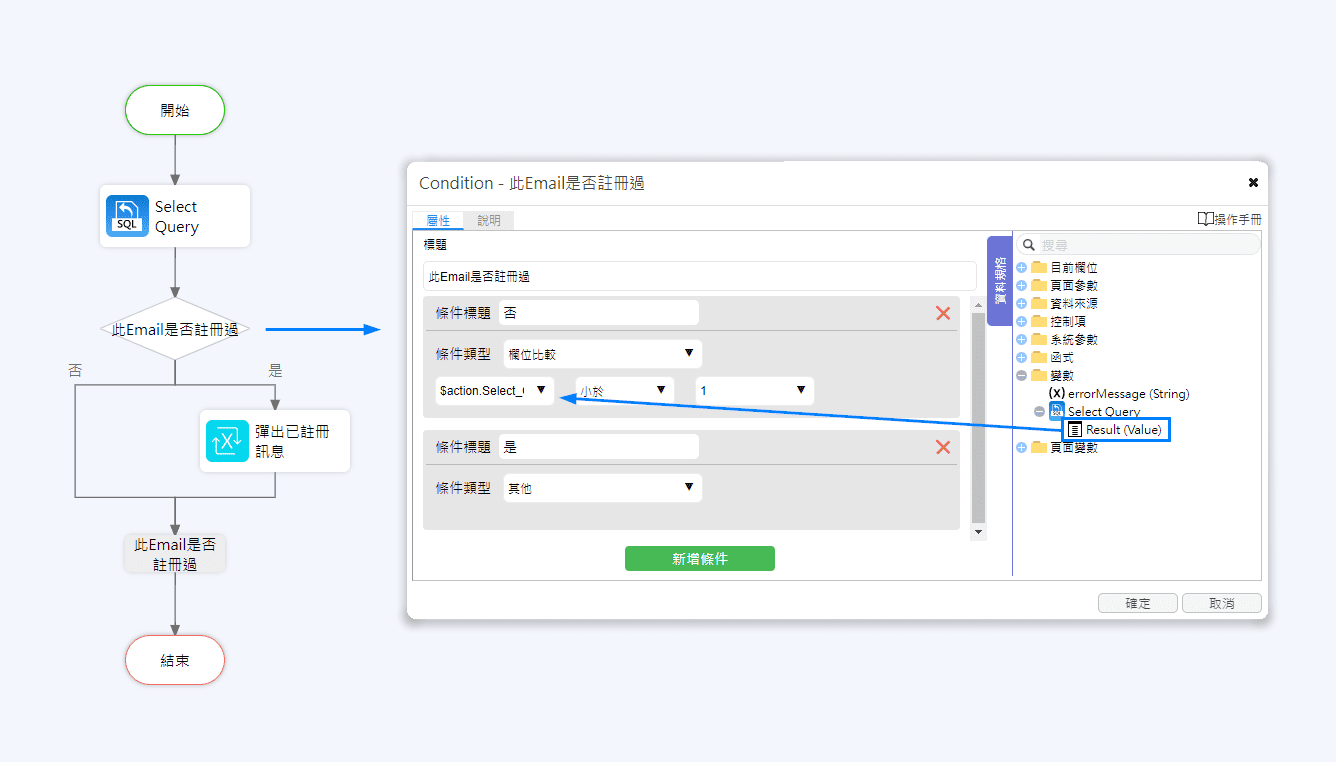Click the condition title field containing 否
The image size is (1336, 762).
click(598, 313)
